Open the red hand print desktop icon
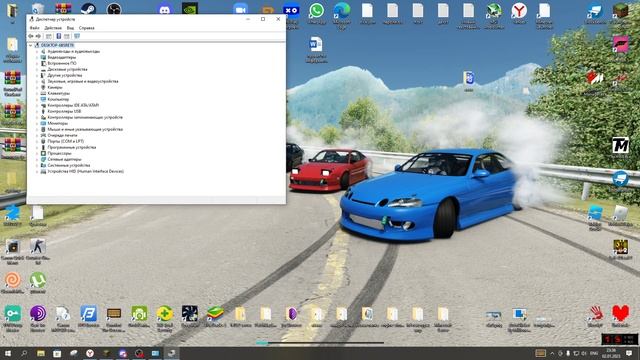 coord(596,313)
